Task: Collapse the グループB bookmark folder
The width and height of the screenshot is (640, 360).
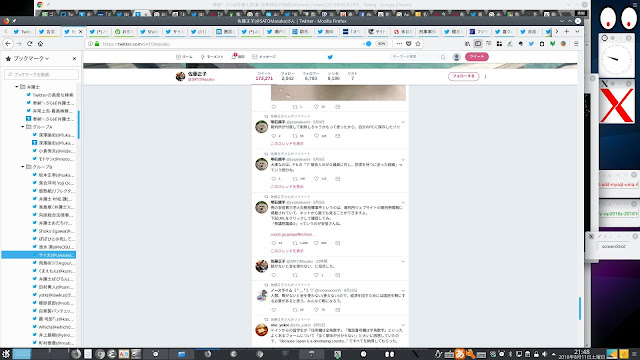Action: click(x=23, y=167)
